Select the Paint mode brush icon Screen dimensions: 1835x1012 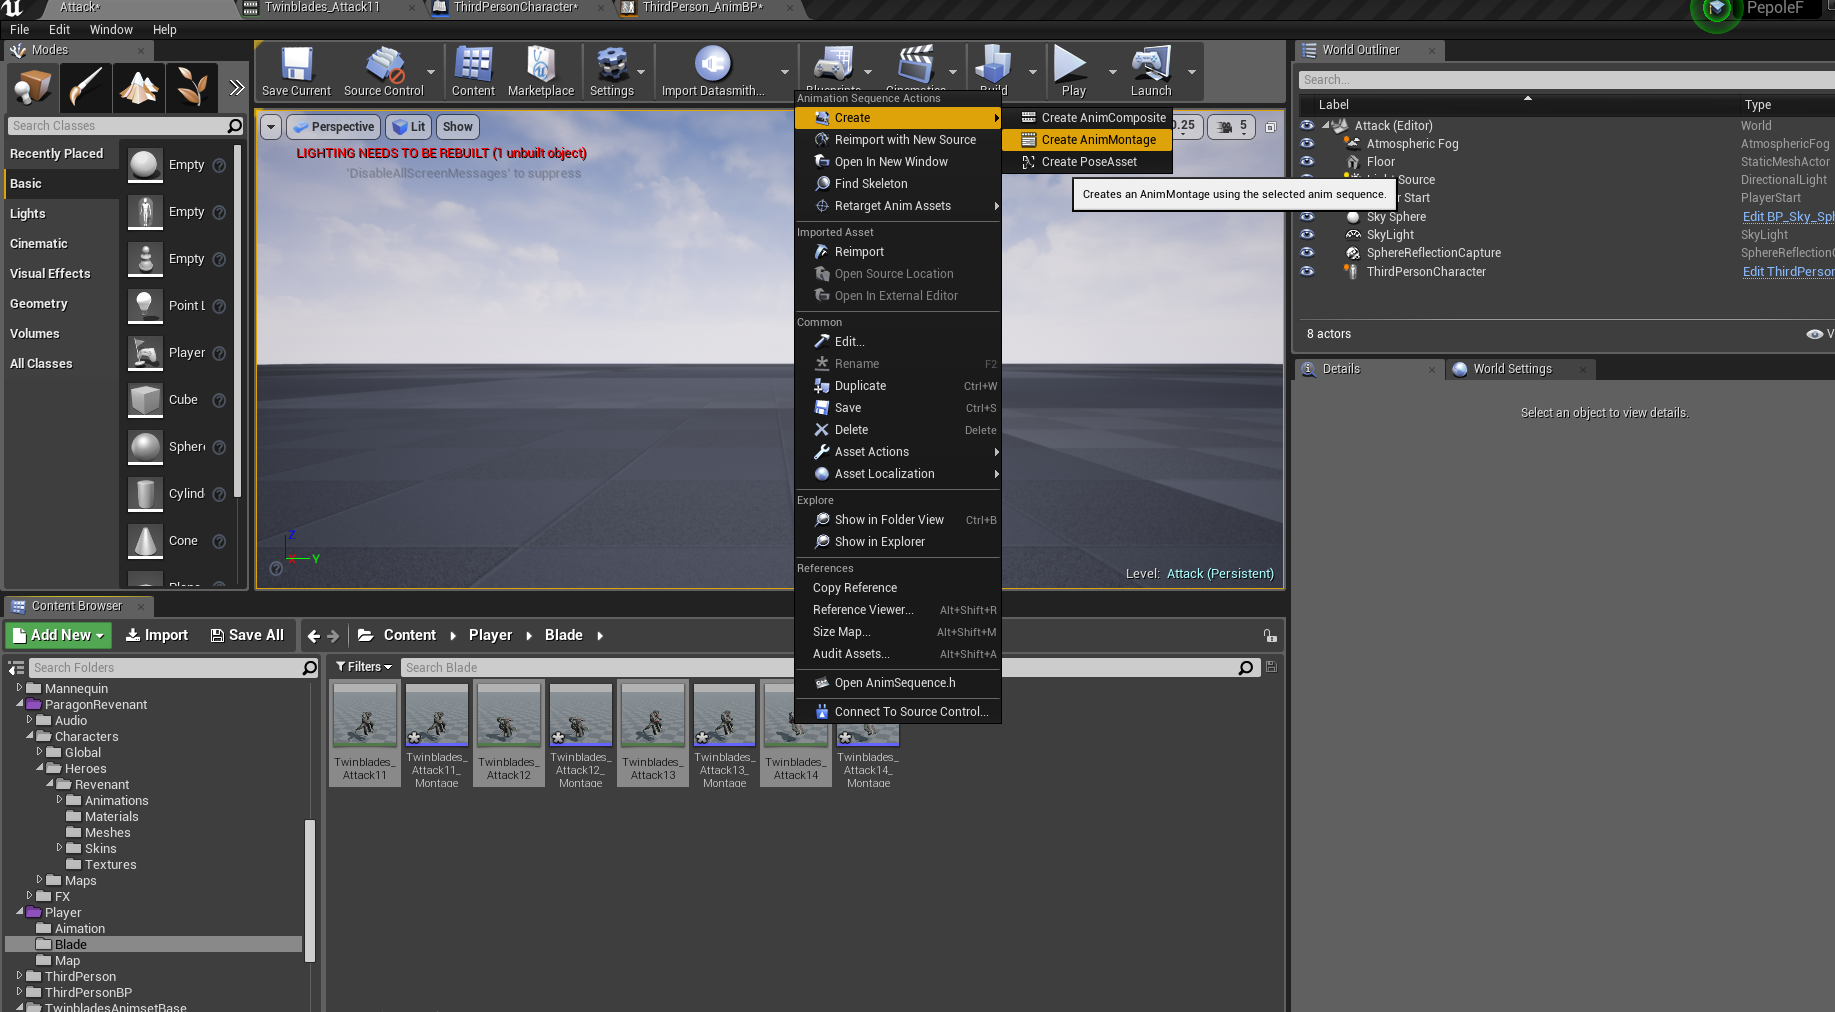85,88
